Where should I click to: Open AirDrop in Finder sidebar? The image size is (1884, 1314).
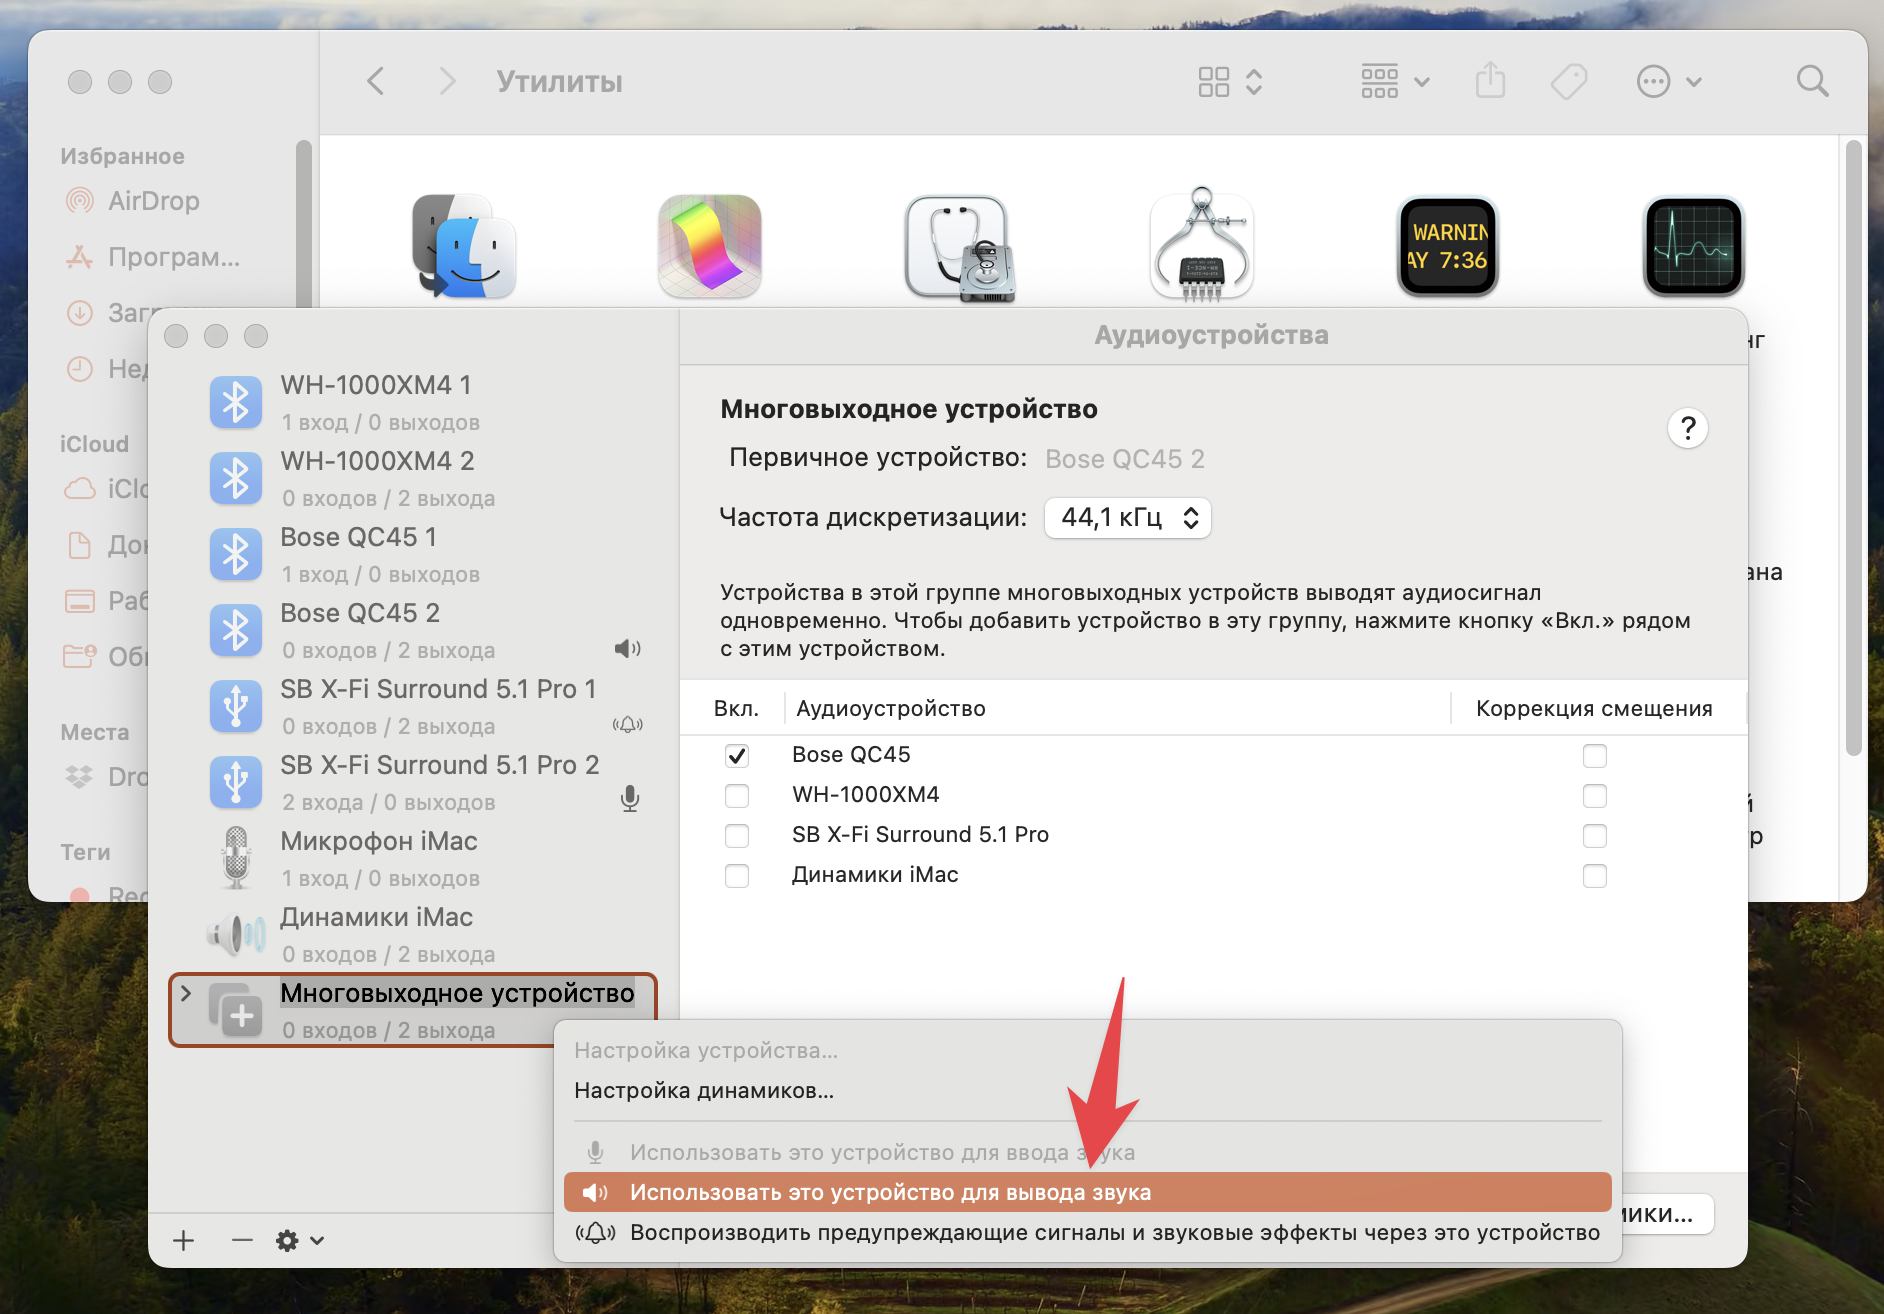point(154,201)
